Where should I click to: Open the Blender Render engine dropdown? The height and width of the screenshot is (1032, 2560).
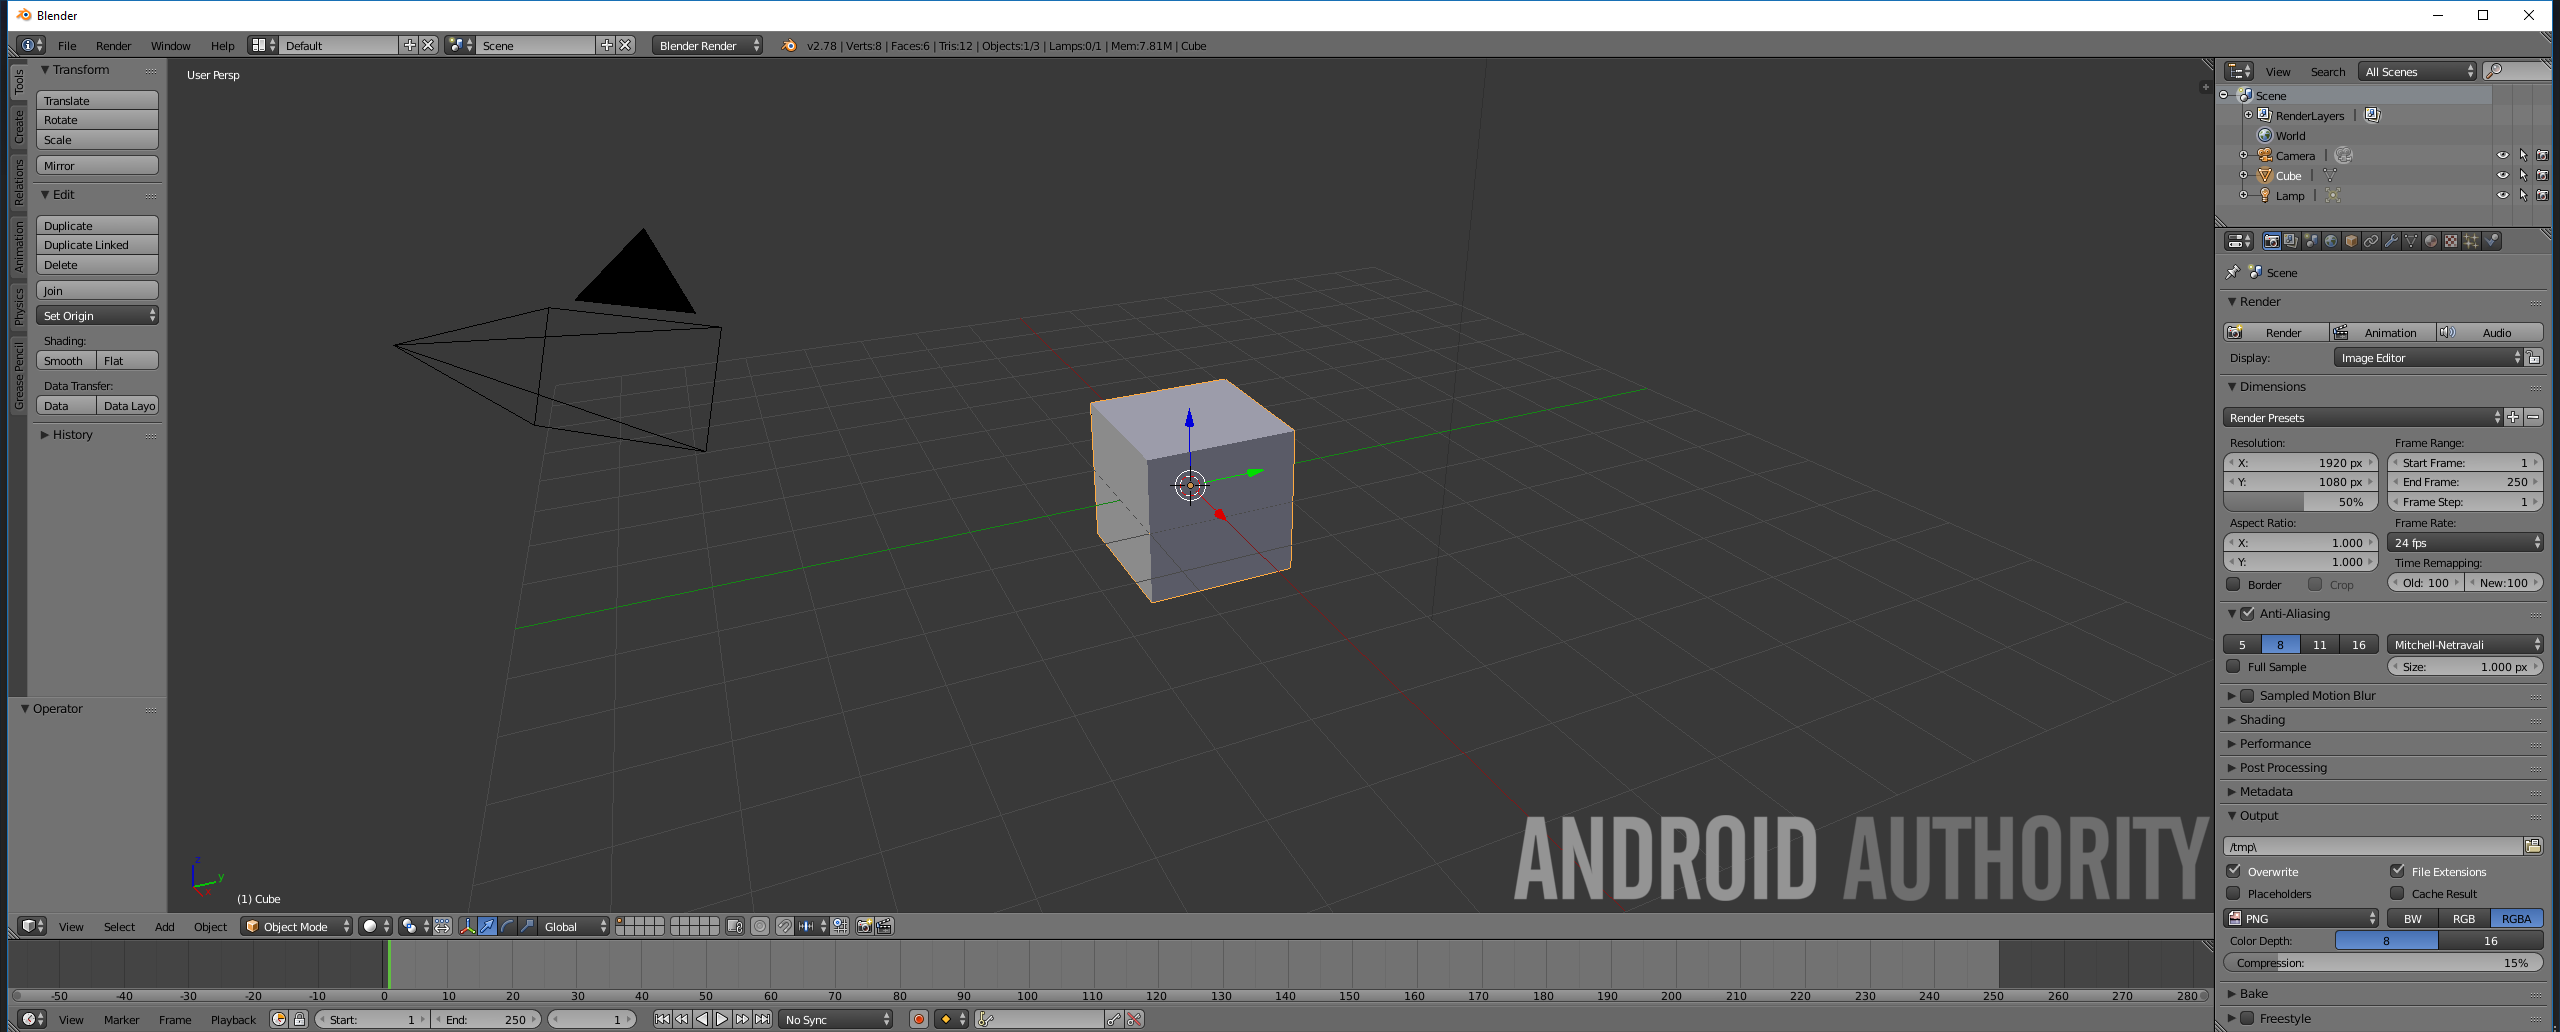(707, 45)
